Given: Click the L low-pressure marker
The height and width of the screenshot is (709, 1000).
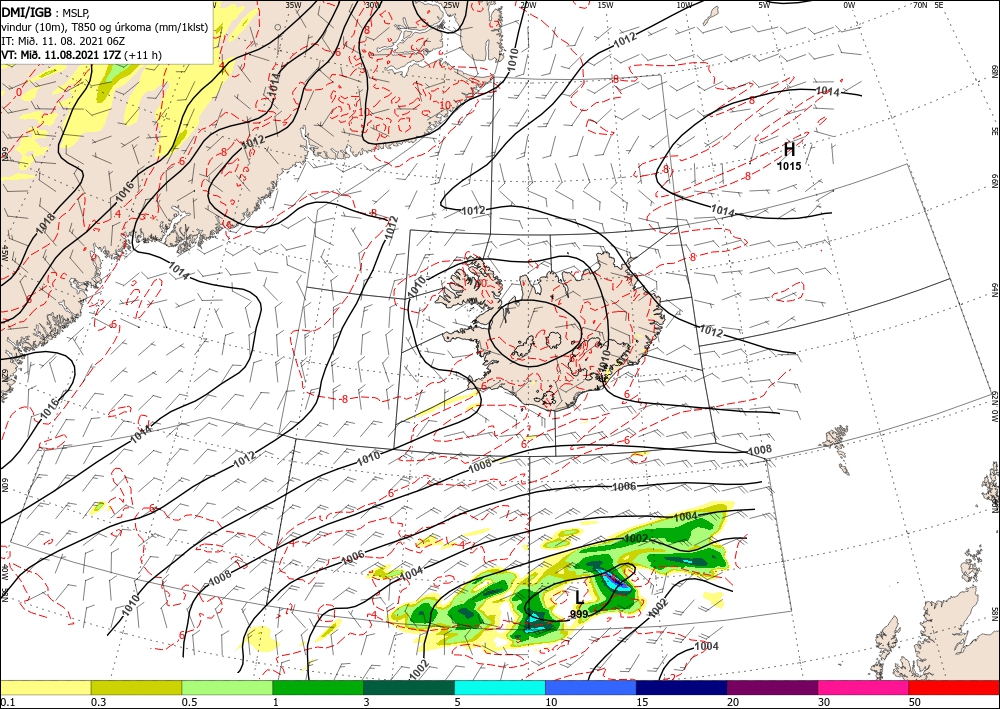Looking at the screenshot, I should [x=579, y=597].
